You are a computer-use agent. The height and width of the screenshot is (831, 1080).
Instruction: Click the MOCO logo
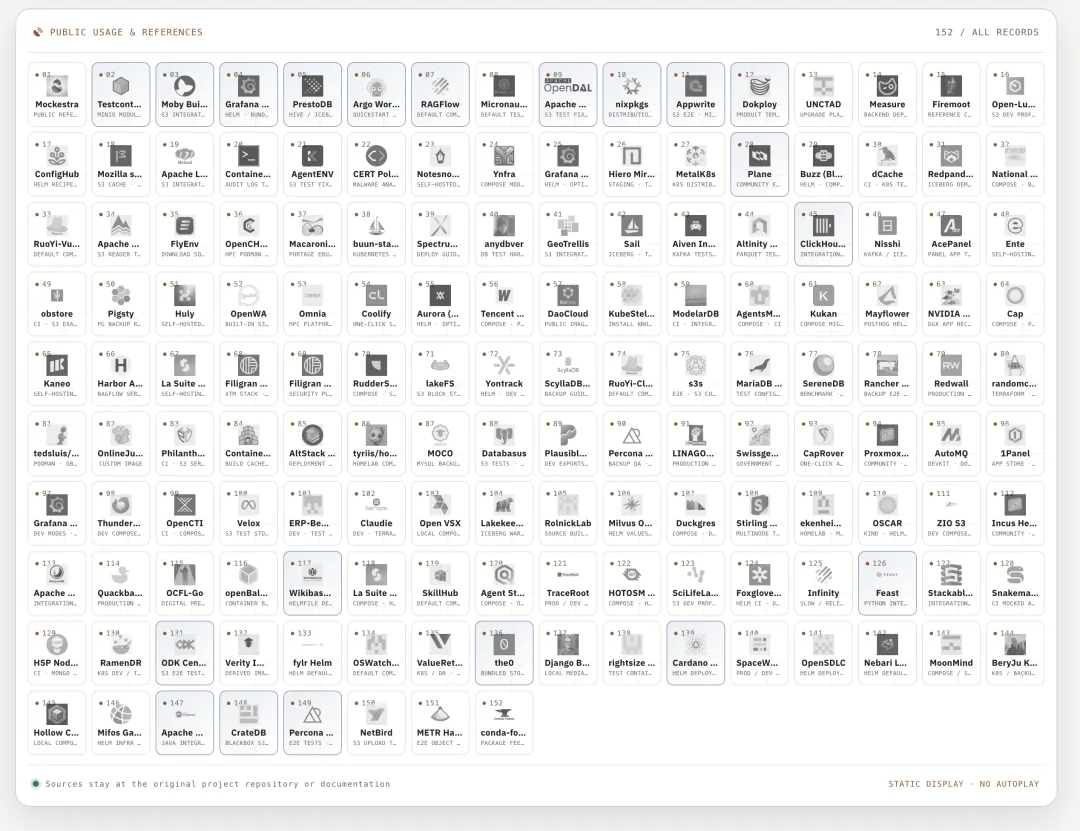pyautogui.click(x=440, y=435)
